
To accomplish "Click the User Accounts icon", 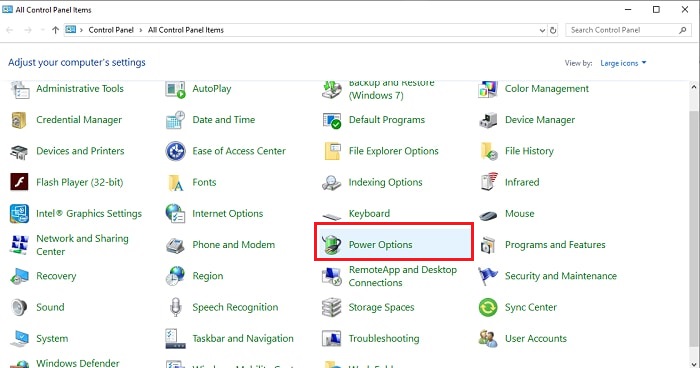I will [x=488, y=339].
